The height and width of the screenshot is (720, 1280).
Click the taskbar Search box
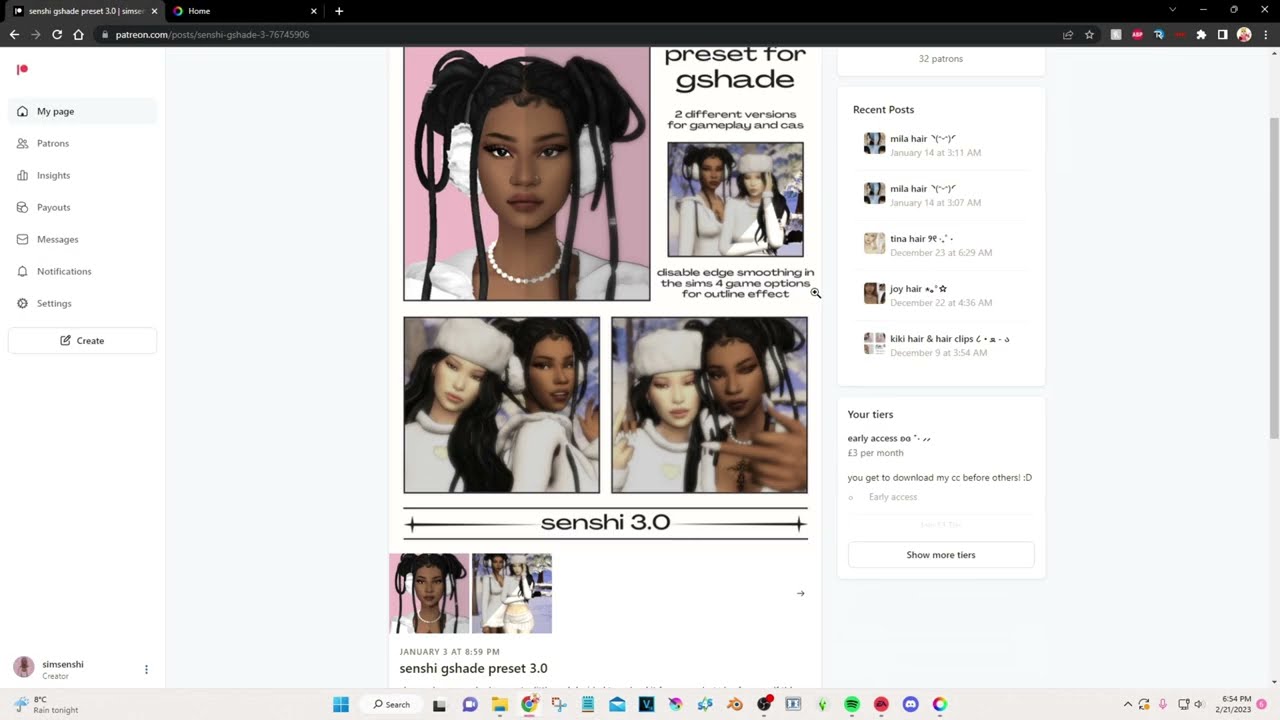pyautogui.click(x=392, y=704)
